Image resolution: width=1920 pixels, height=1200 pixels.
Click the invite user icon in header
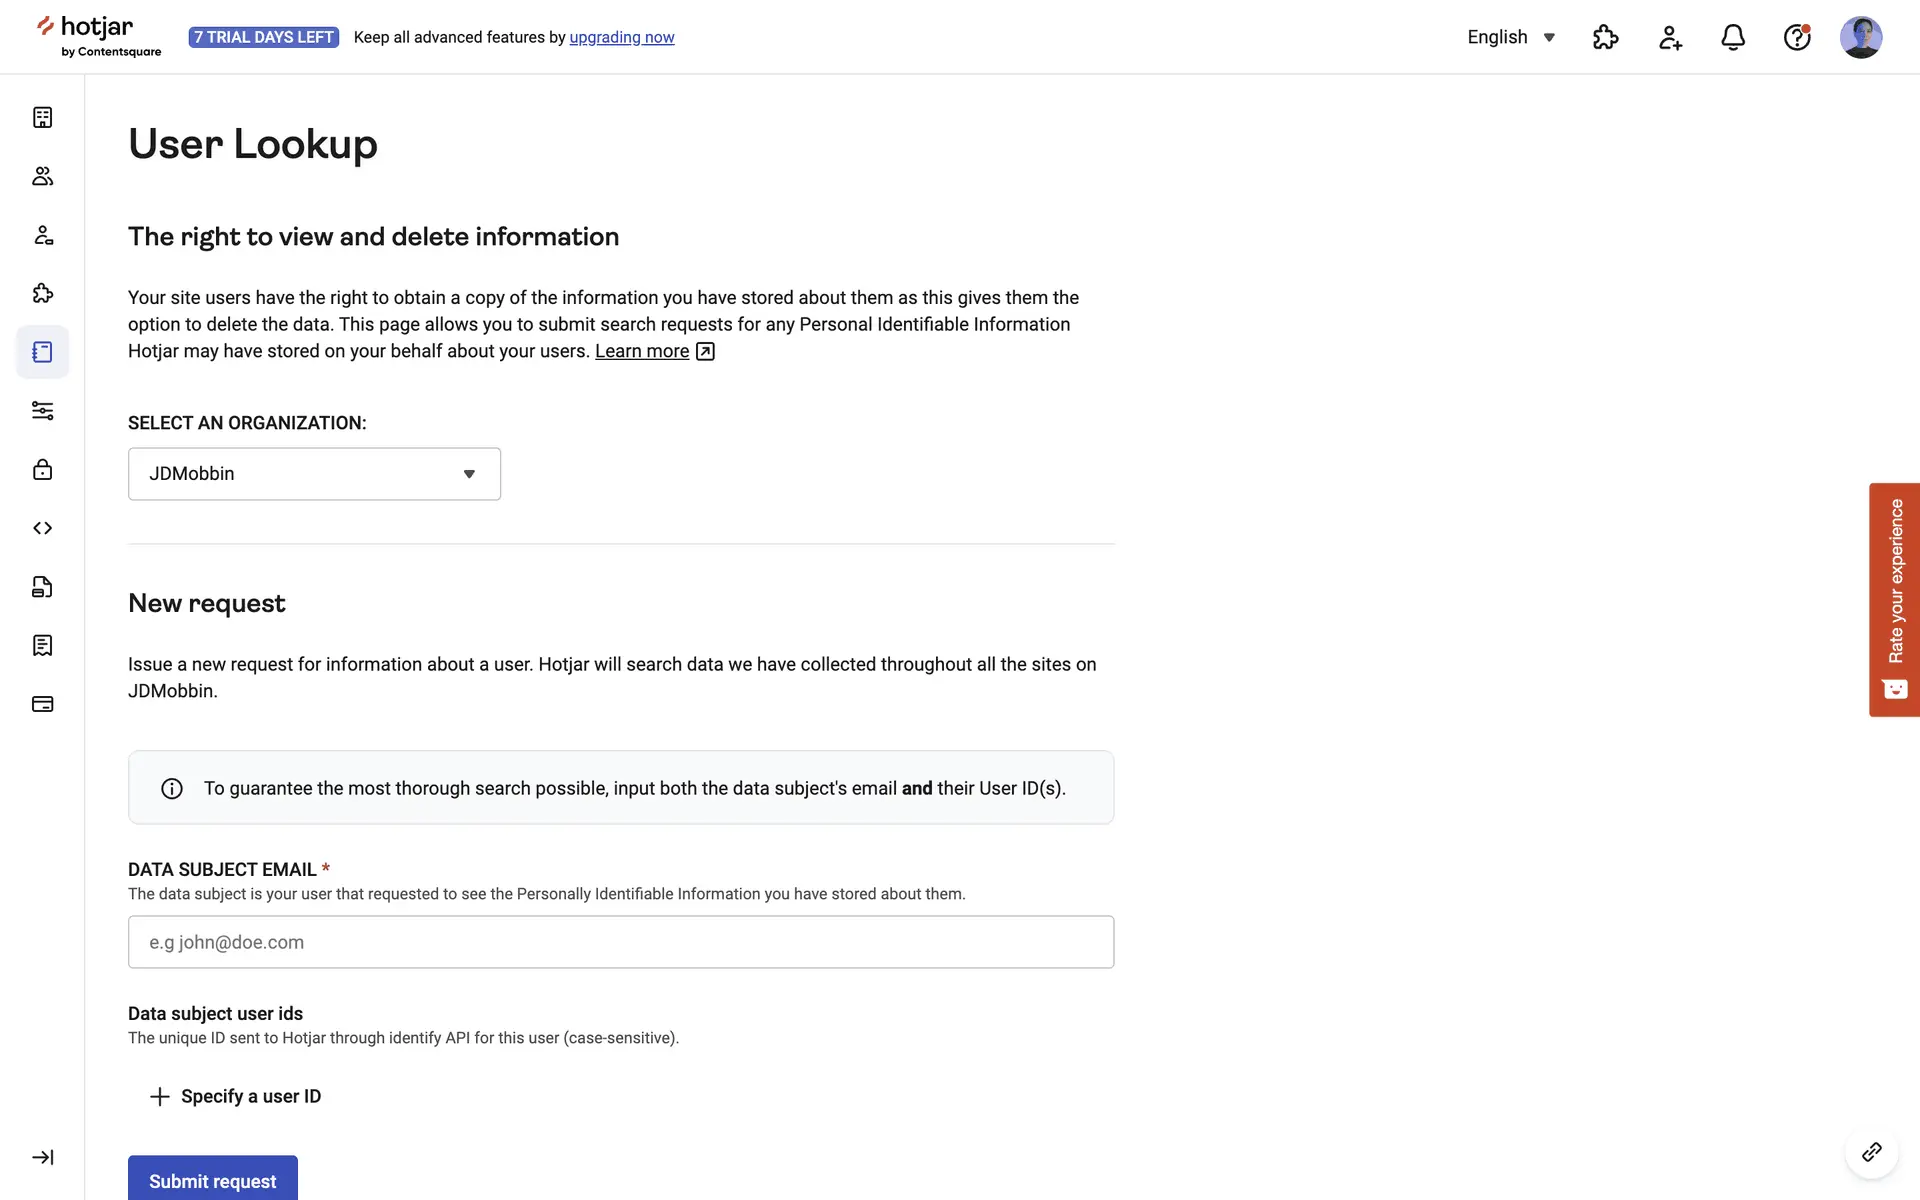(1669, 37)
